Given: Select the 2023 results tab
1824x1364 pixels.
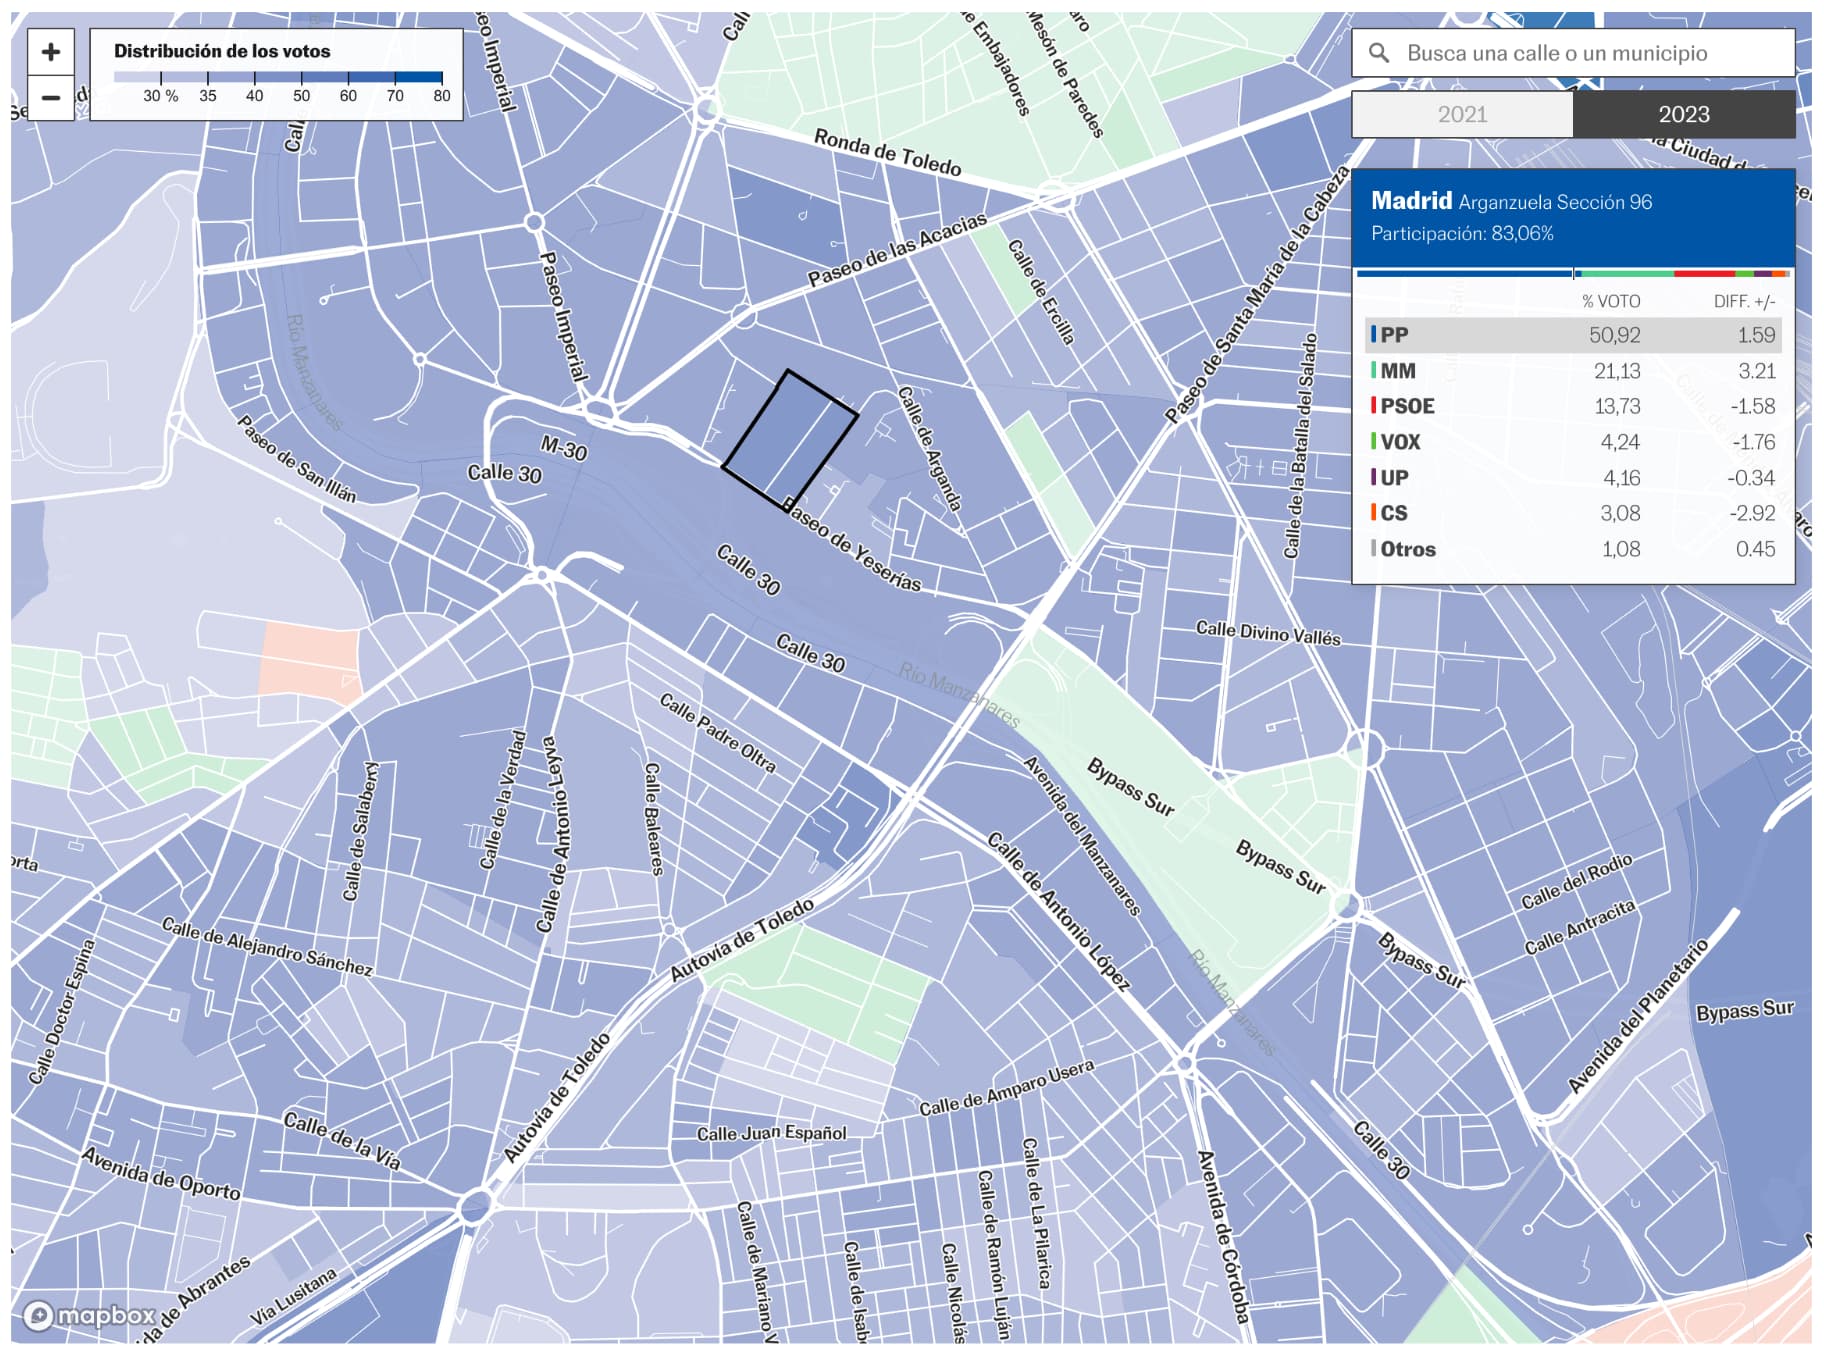Looking at the screenshot, I should [1684, 114].
